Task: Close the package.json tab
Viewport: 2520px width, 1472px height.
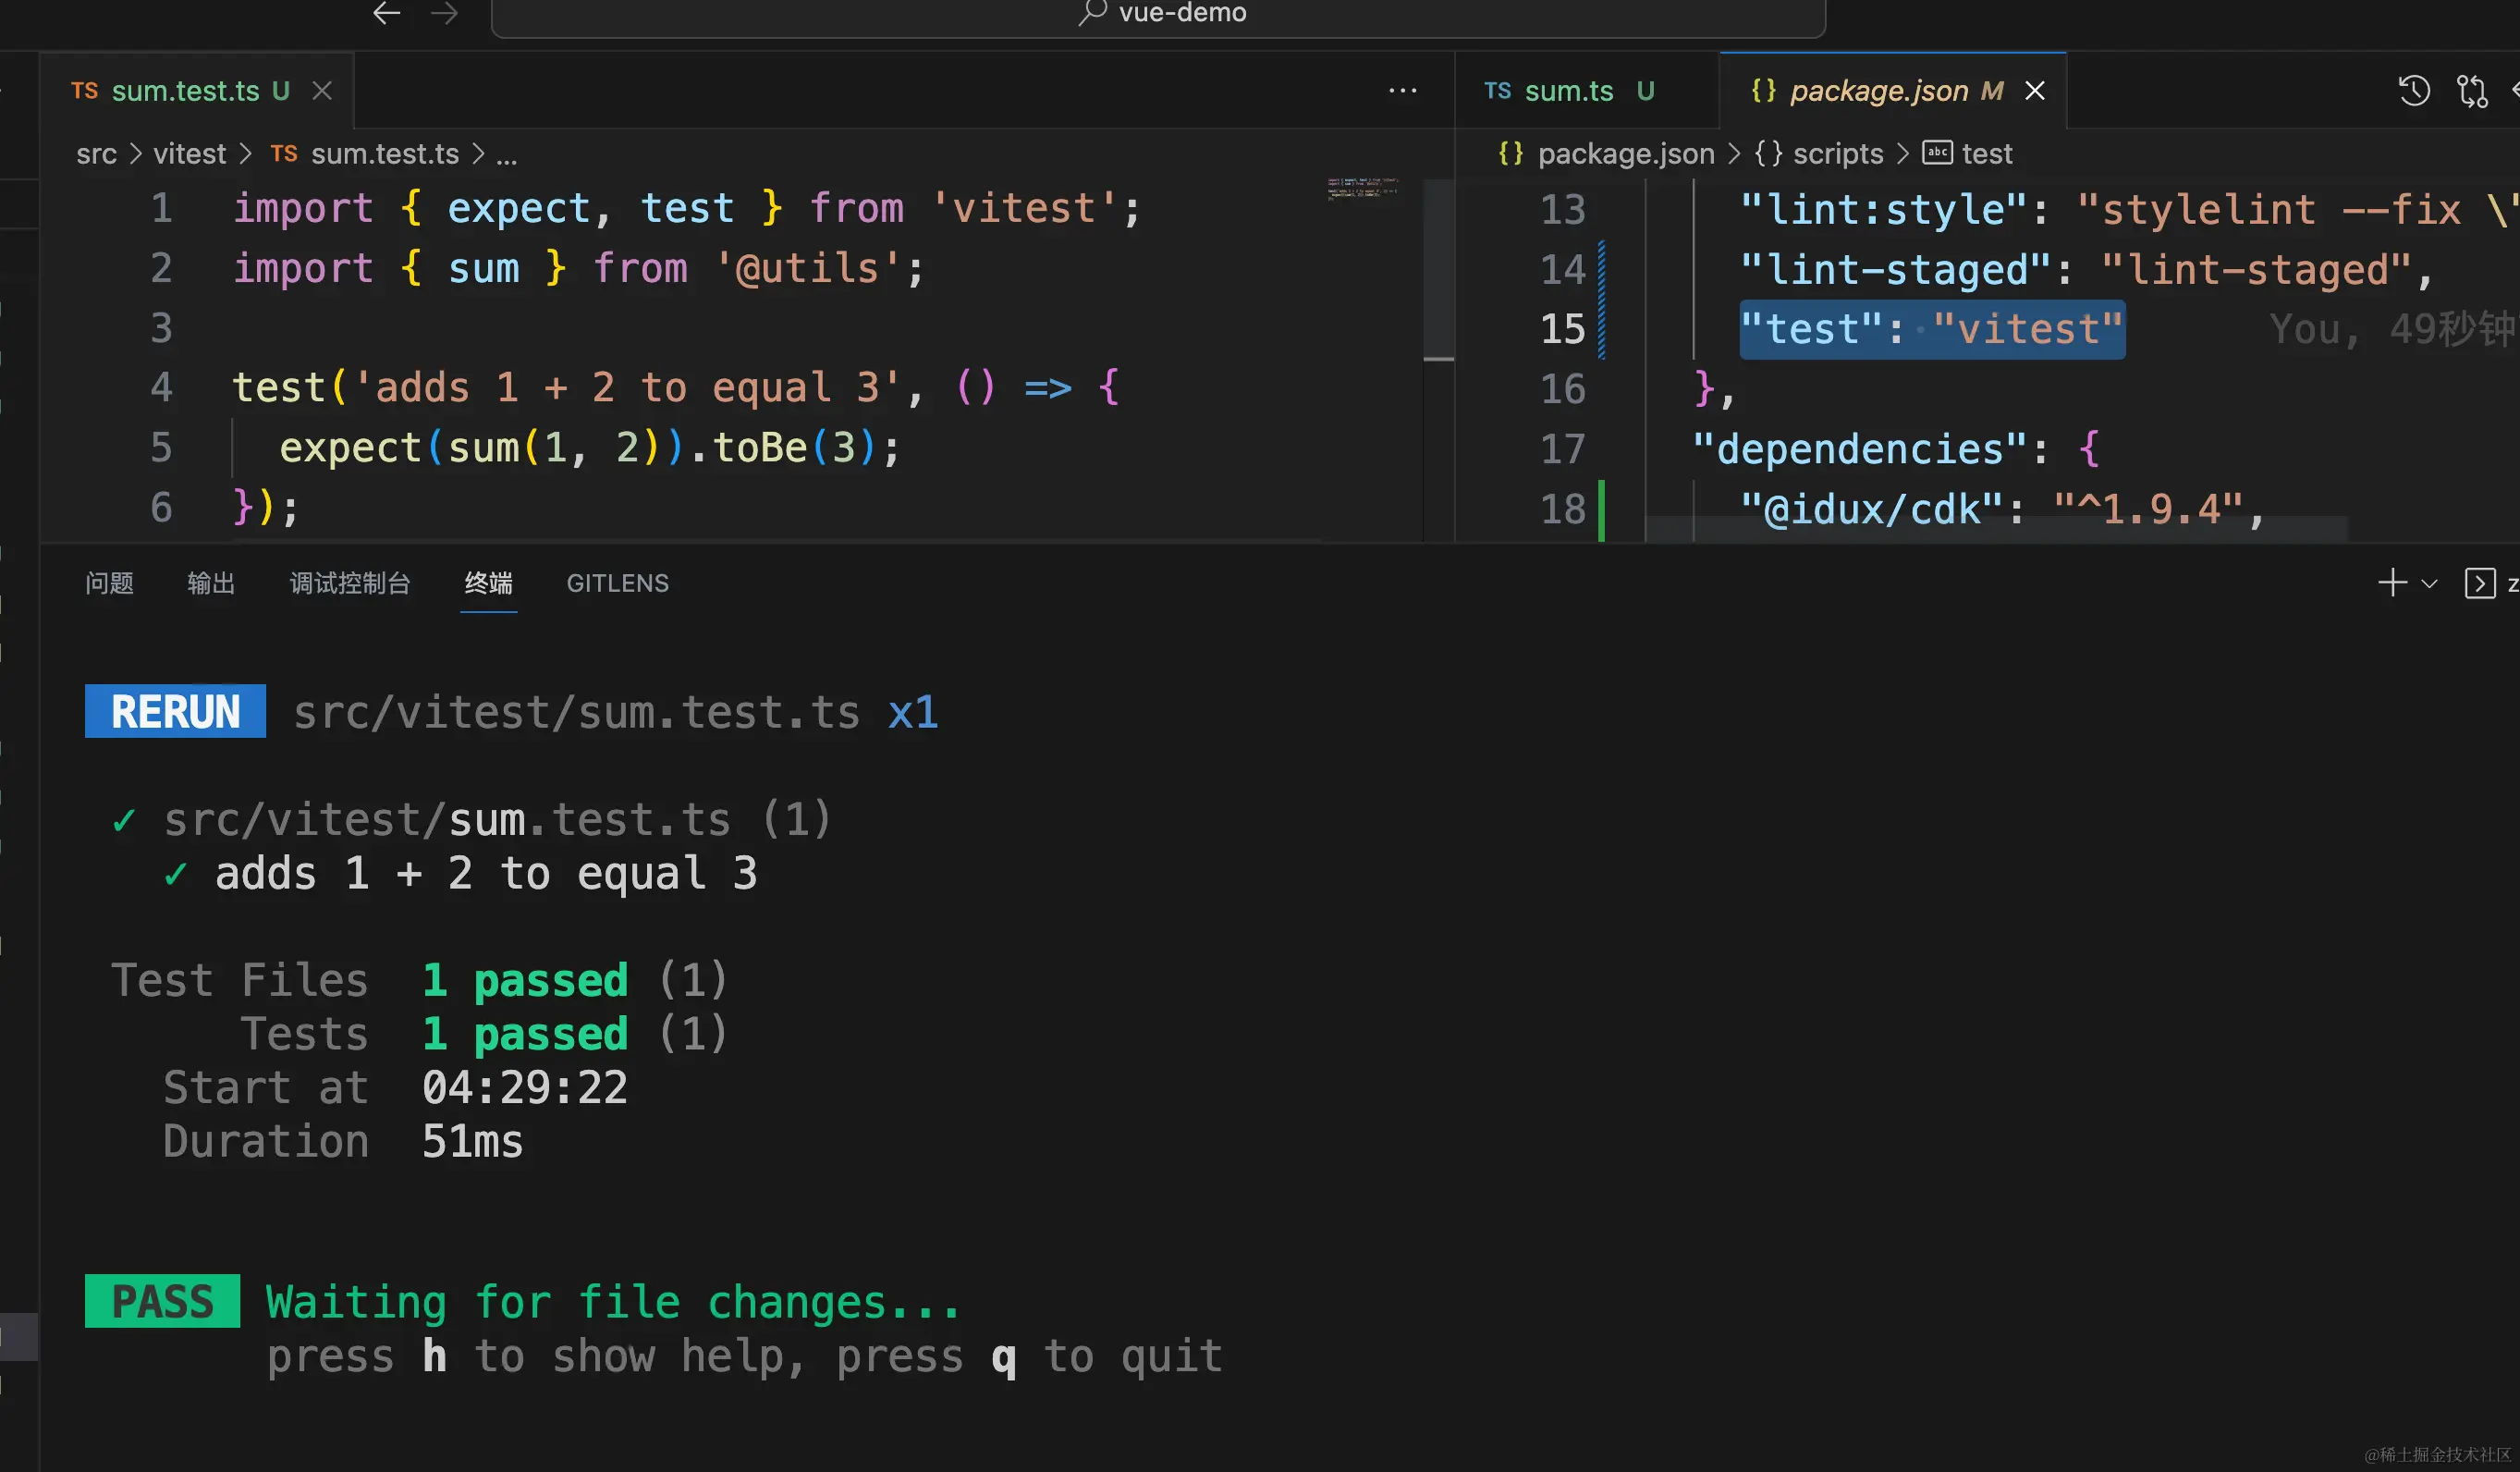Action: point(2034,91)
